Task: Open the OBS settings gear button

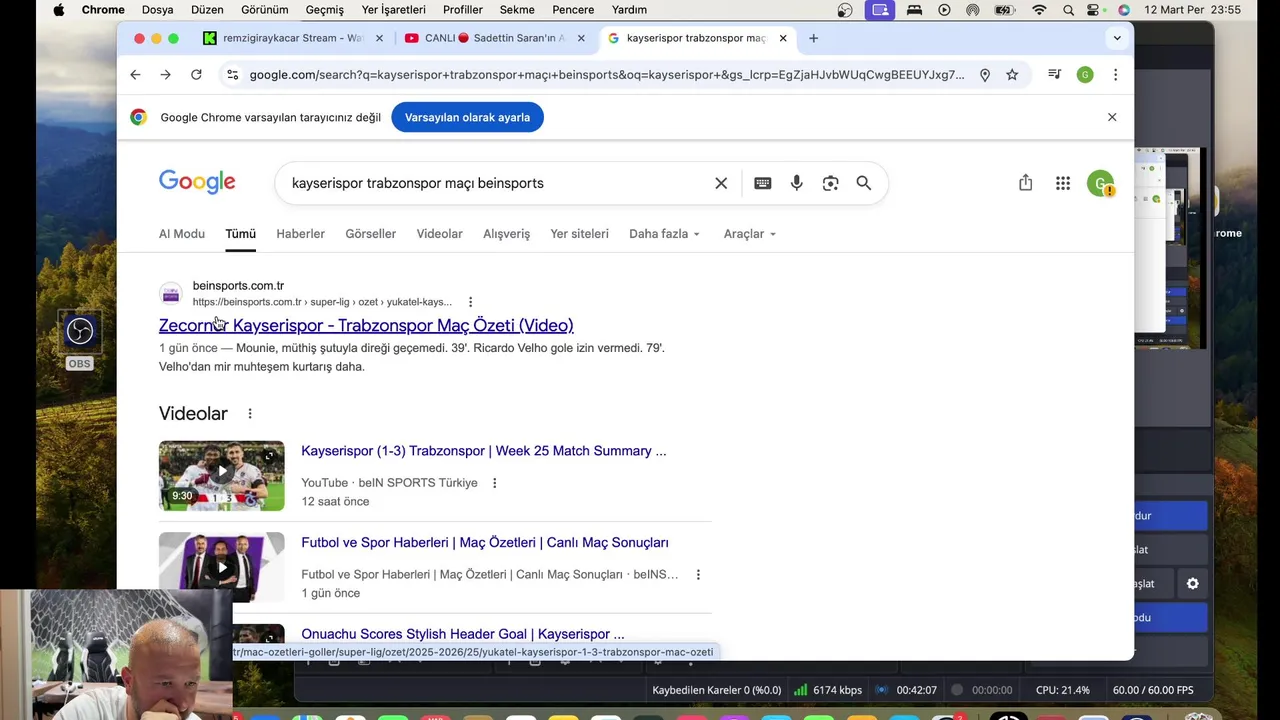Action: 1192,583
